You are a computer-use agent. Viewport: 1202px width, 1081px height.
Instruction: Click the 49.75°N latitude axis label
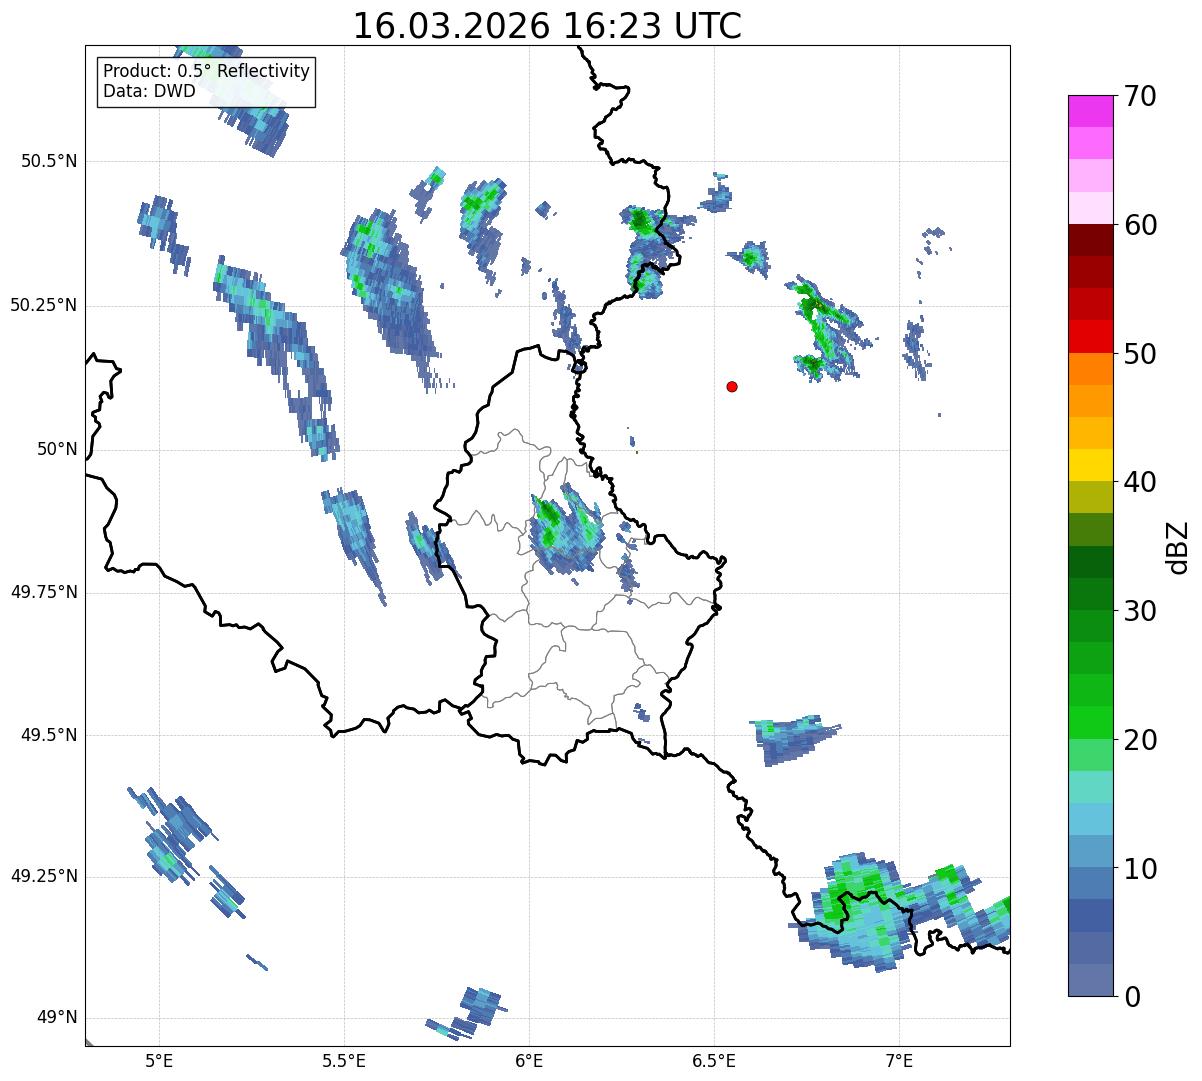(44, 592)
